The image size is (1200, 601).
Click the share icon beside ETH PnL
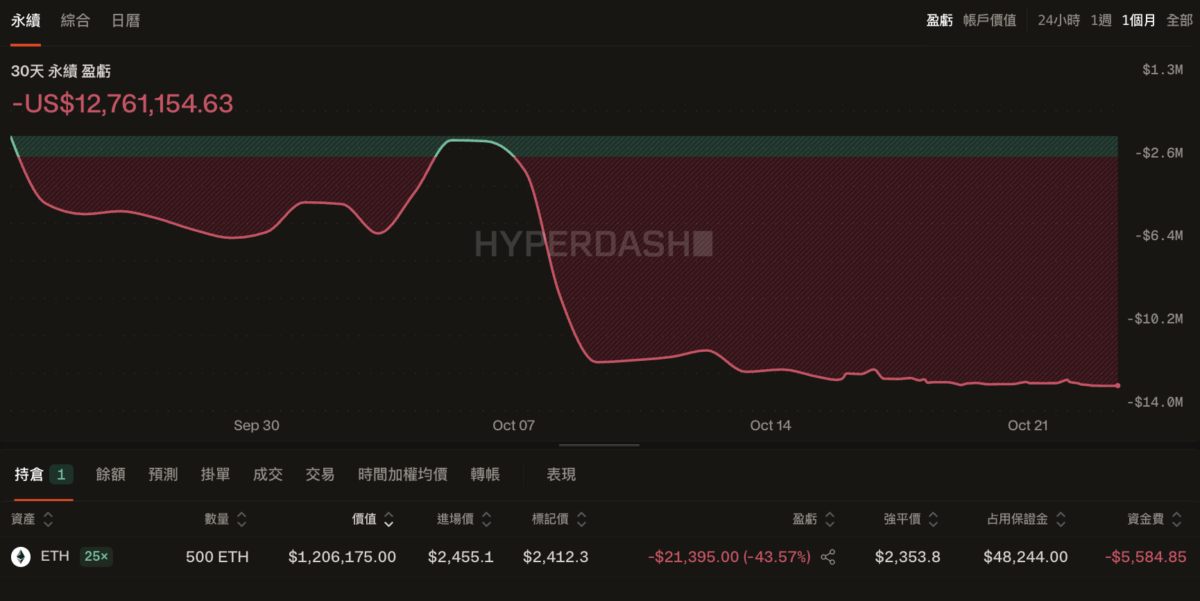click(x=828, y=557)
